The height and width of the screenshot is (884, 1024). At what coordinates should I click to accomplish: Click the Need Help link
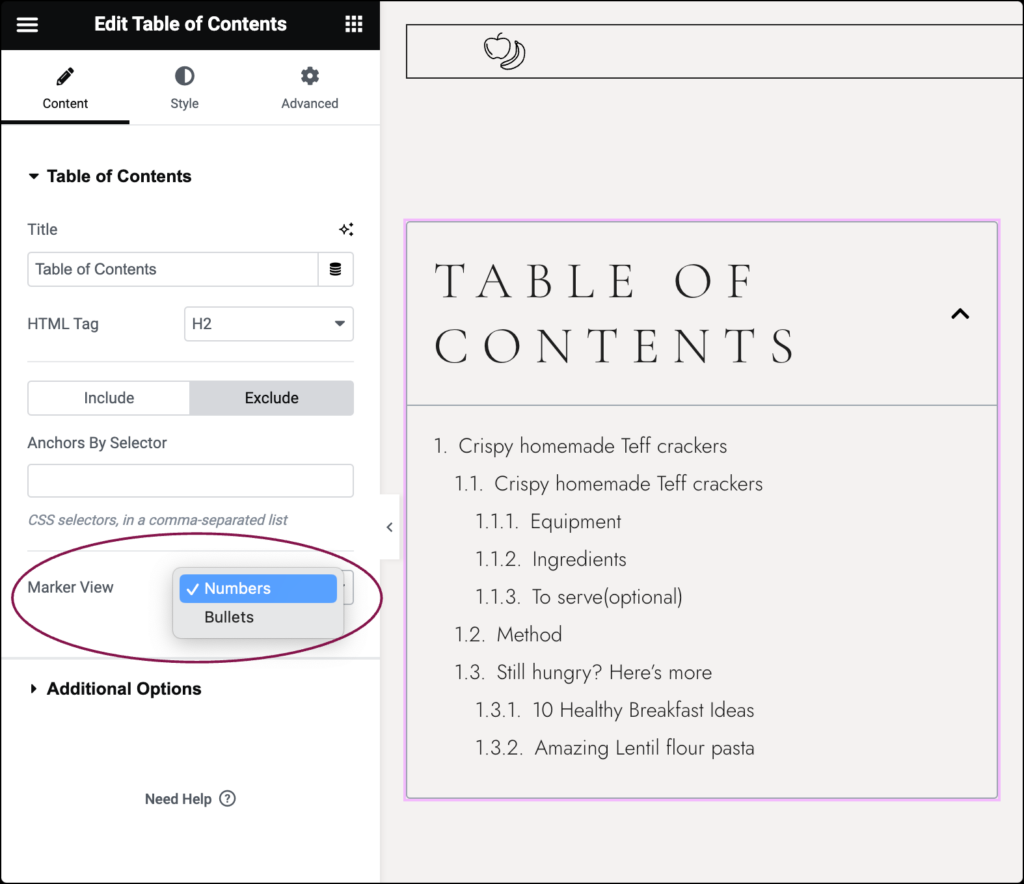tap(178, 798)
